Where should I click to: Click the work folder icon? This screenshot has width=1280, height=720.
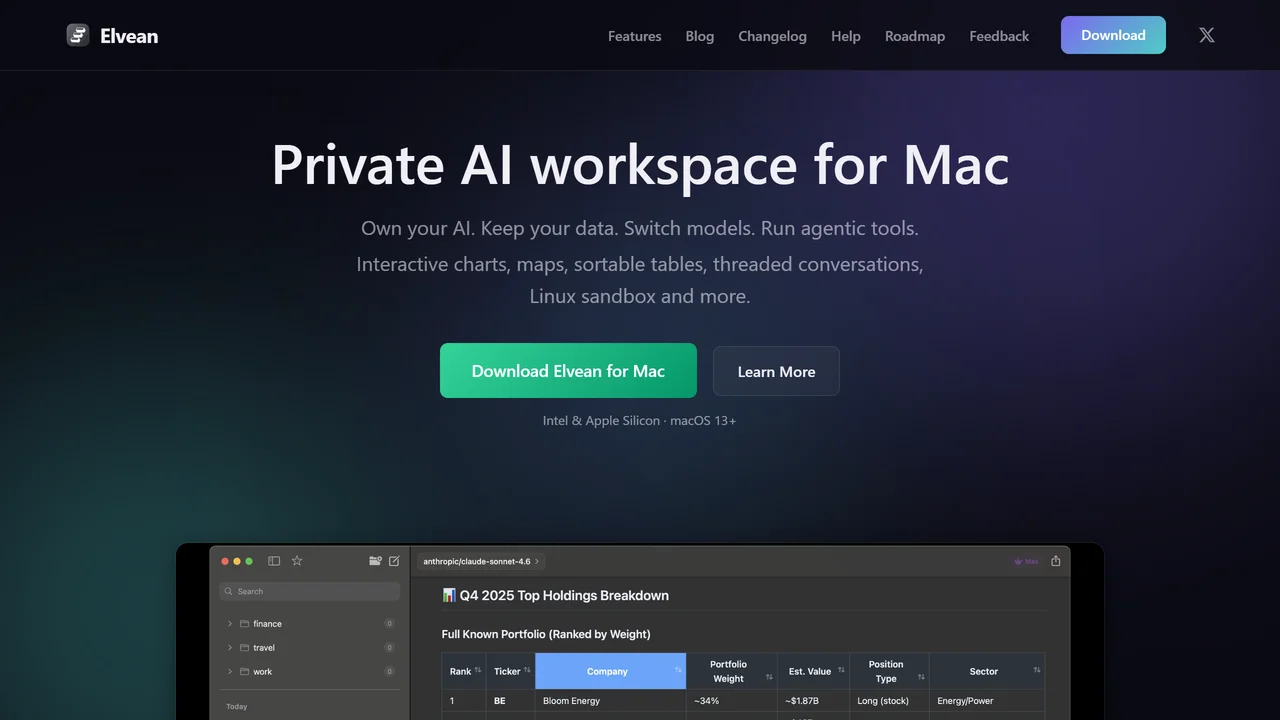244,672
